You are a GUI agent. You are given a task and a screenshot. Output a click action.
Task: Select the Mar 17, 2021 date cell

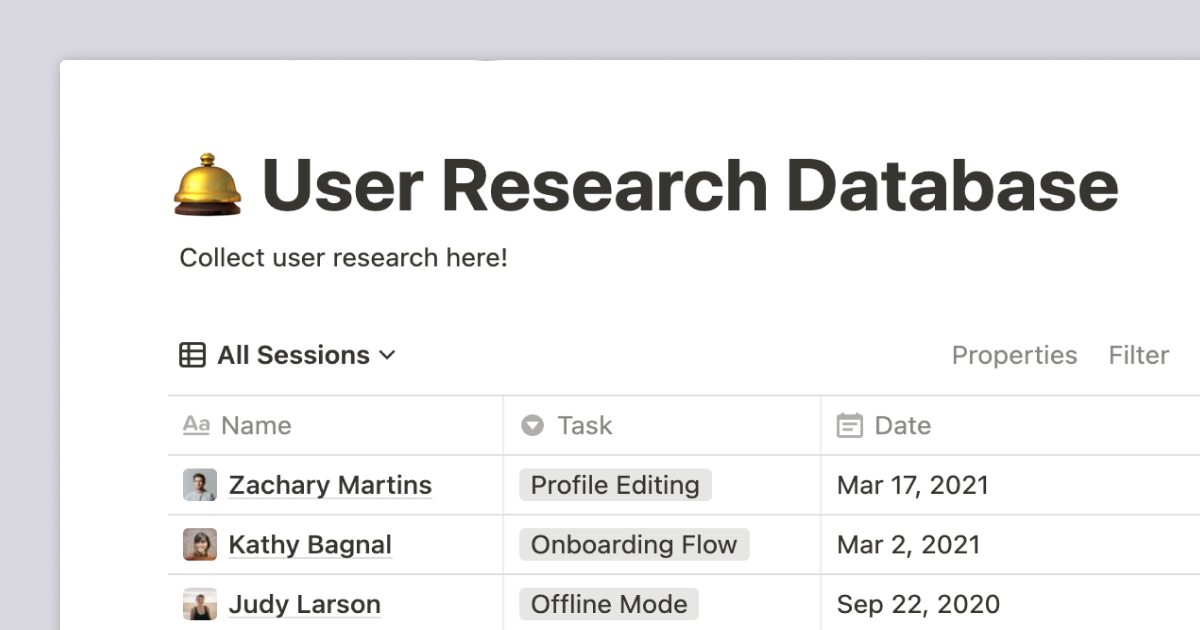tap(1010, 485)
